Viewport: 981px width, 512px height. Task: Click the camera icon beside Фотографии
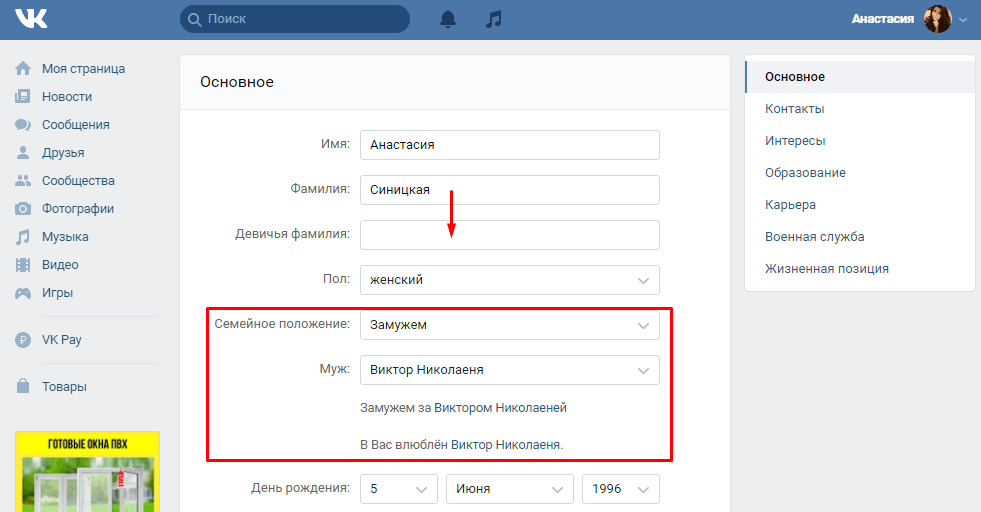tap(23, 208)
